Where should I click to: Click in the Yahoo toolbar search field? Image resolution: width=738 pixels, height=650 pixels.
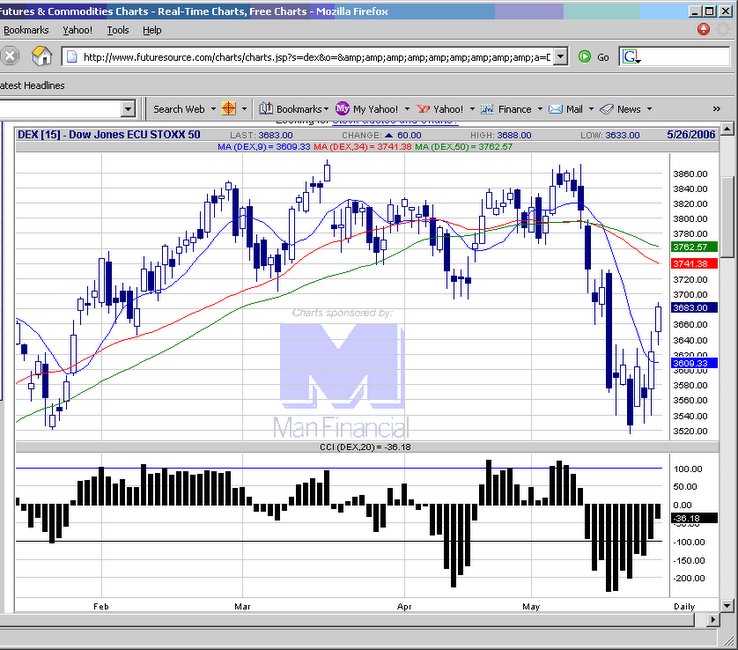click(60, 109)
